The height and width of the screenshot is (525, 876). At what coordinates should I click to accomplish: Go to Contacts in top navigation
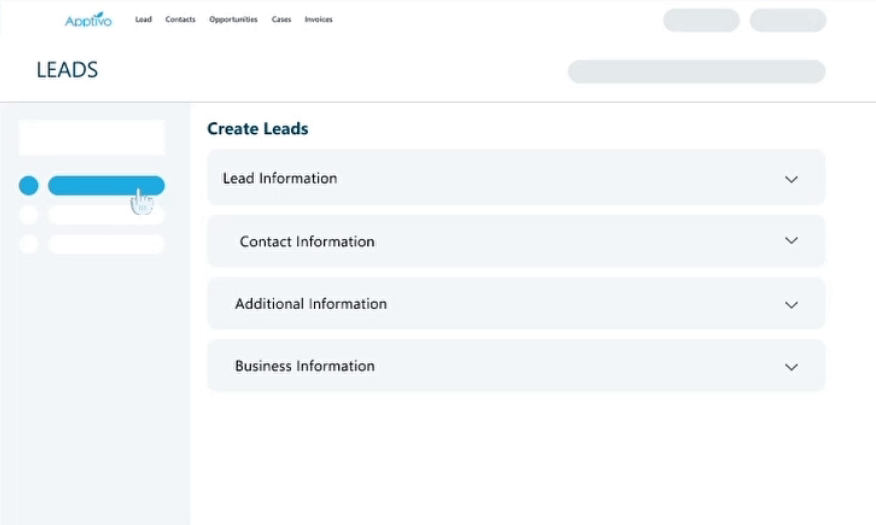point(180,20)
